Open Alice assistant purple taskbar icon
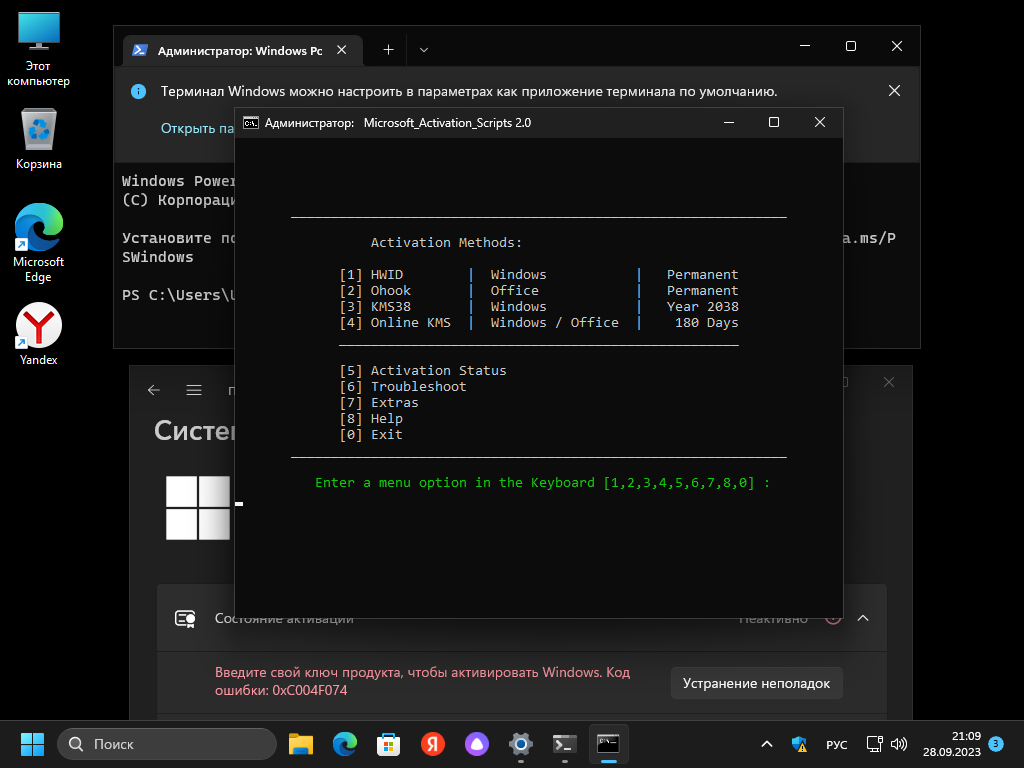This screenshot has width=1024, height=768. [477, 744]
